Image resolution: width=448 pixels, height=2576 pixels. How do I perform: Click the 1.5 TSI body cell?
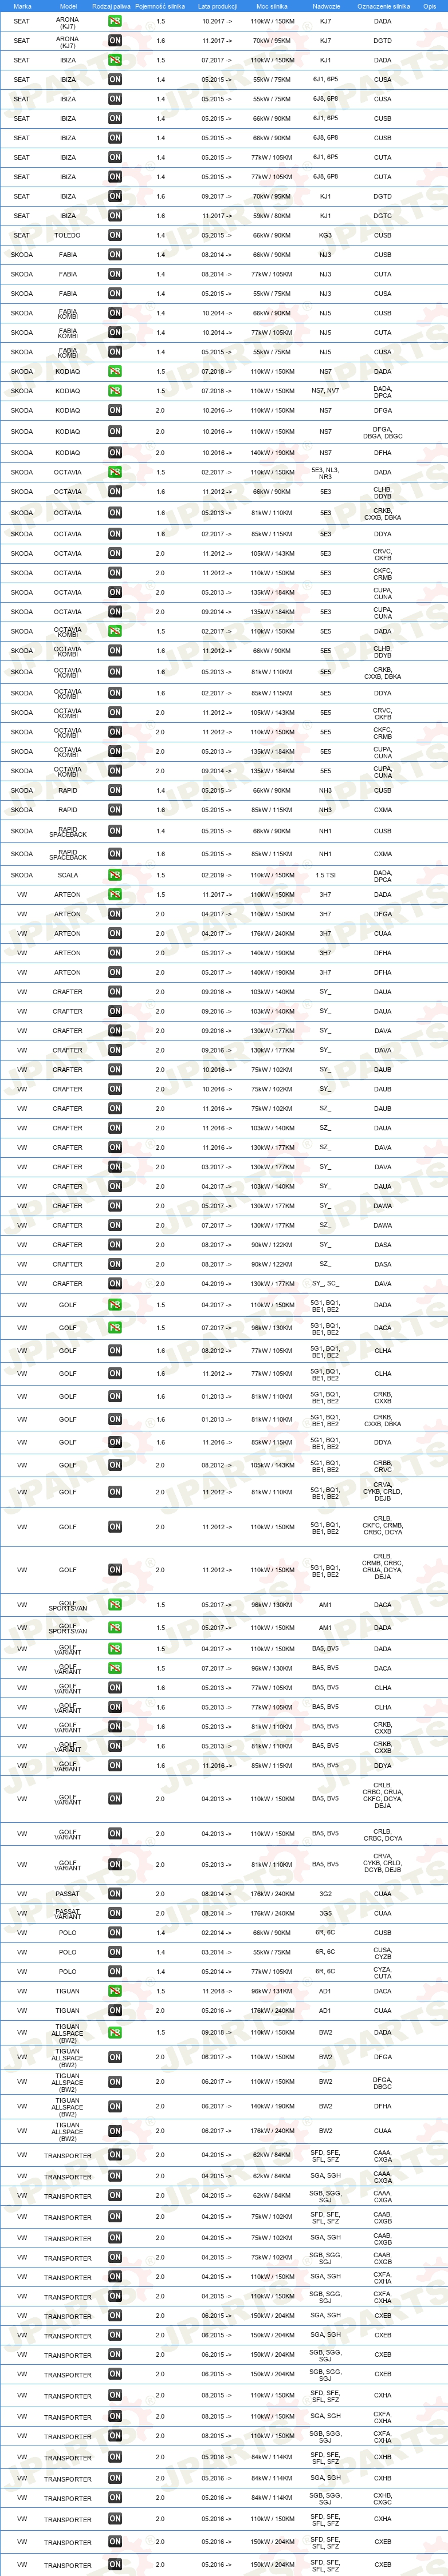(325, 875)
